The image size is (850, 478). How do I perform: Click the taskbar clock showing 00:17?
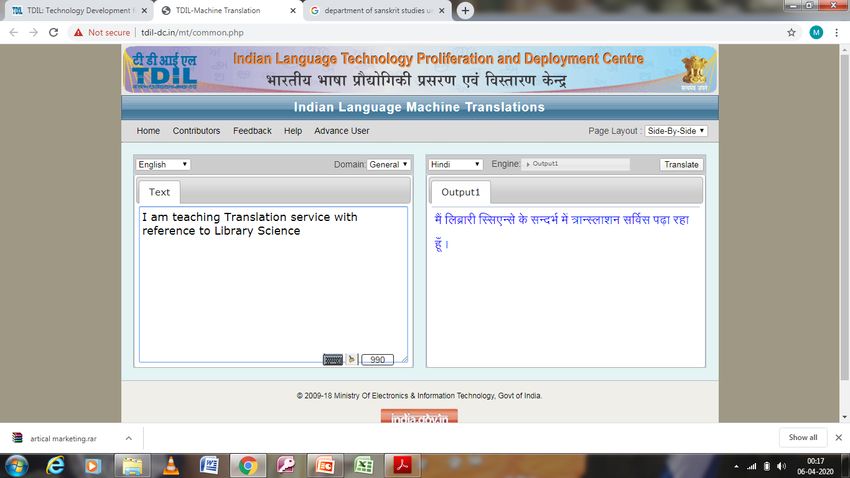(x=815, y=466)
